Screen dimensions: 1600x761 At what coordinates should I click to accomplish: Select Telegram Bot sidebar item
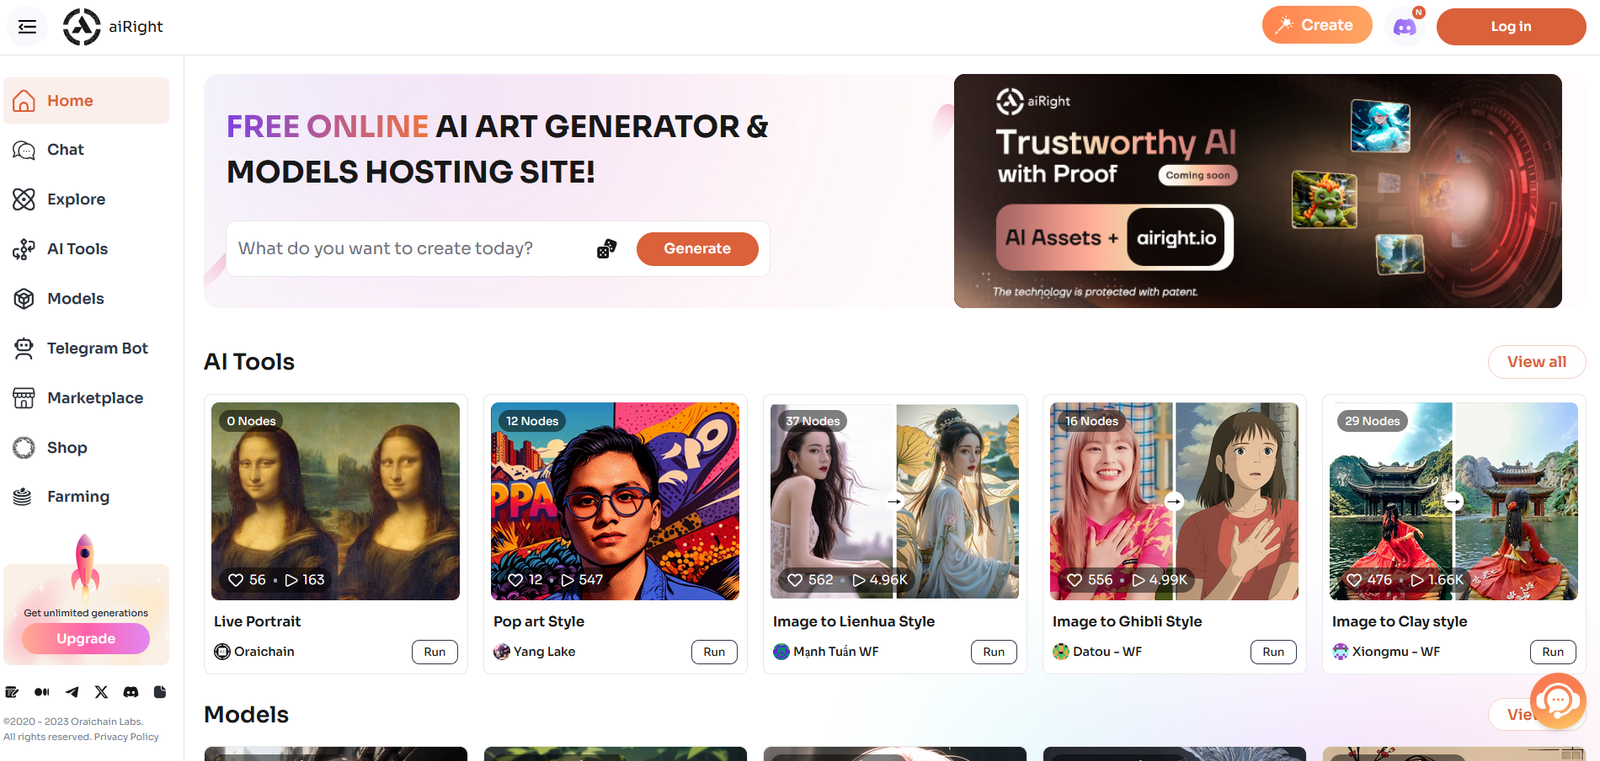pyautogui.click(x=97, y=348)
